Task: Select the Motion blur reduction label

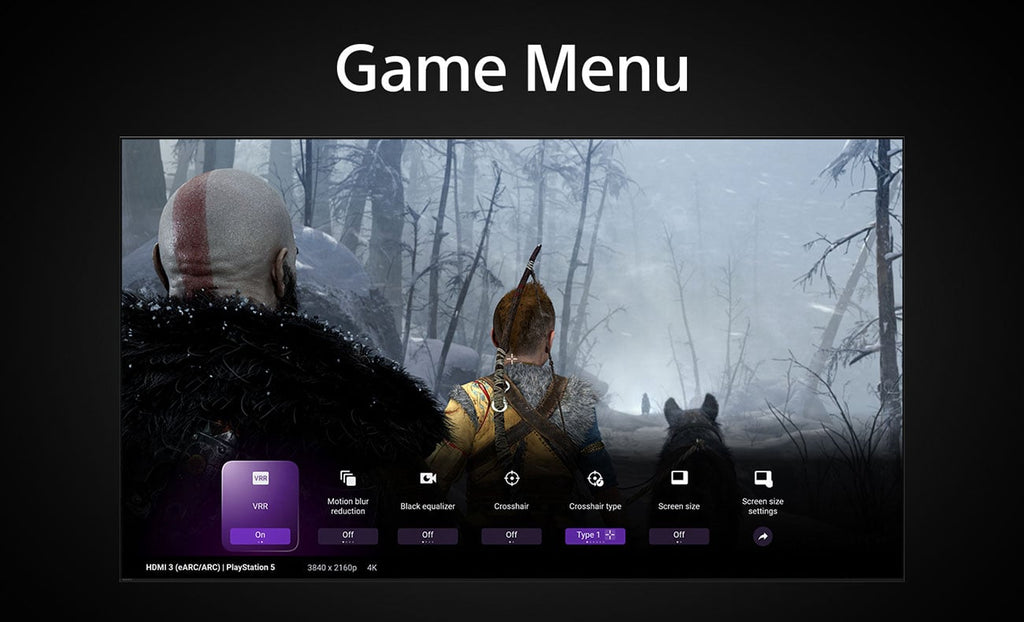Action: [x=348, y=506]
